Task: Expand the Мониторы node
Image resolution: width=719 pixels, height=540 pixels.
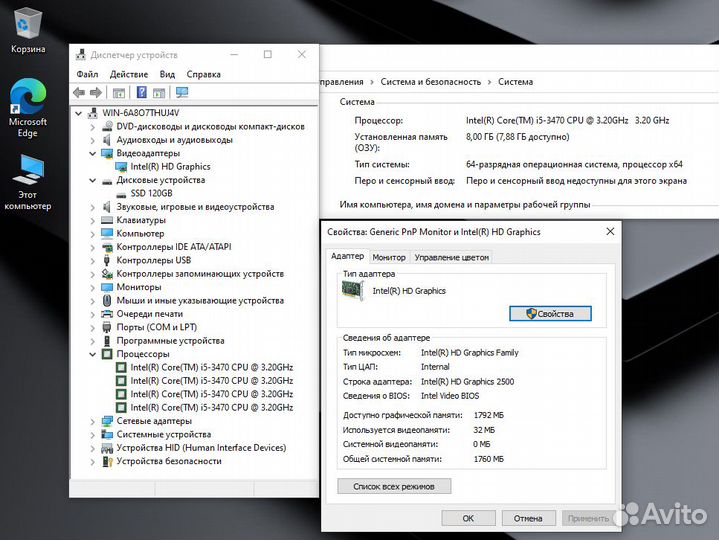Action: [92, 287]
